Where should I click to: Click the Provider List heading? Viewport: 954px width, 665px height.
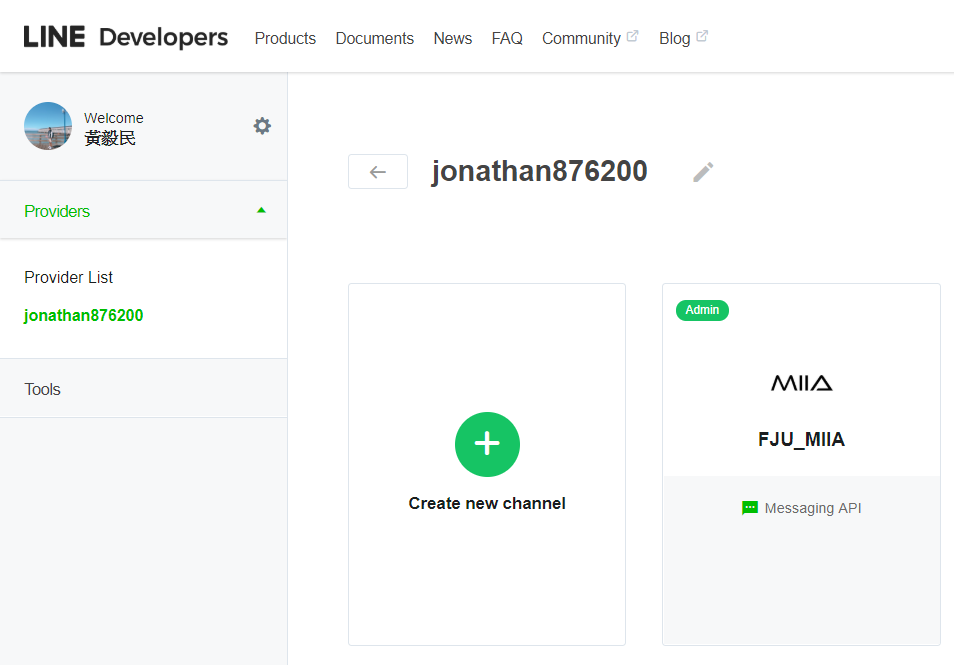pos(69,277)
